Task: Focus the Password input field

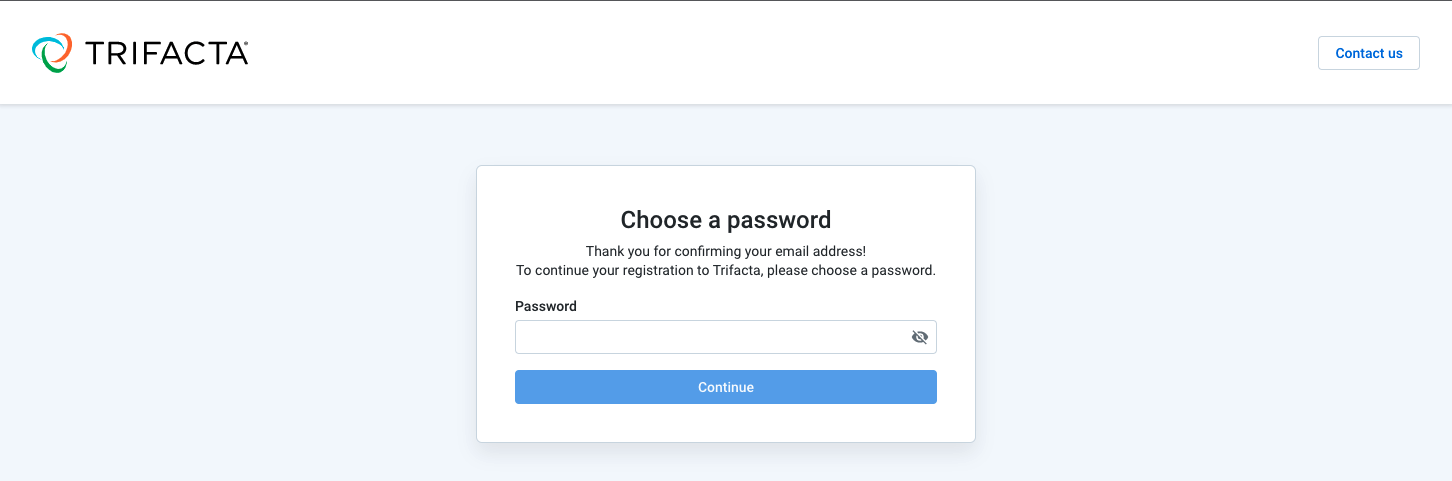Action: (x=710, y=337)
